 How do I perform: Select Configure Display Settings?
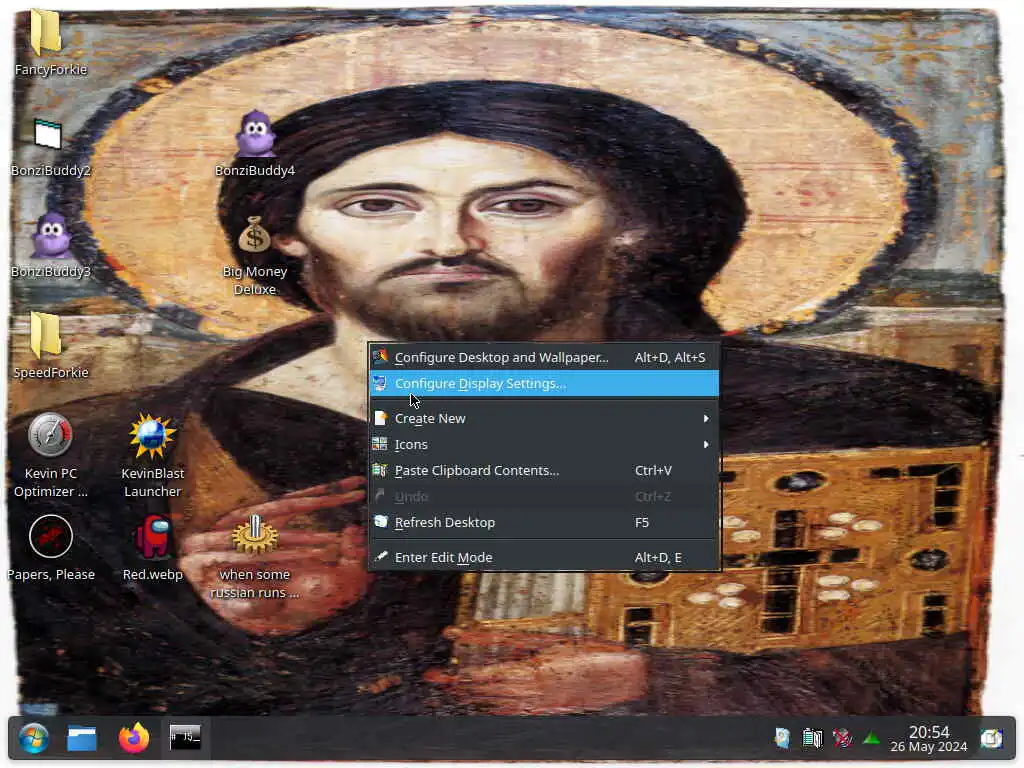click(x=544, y=383)
